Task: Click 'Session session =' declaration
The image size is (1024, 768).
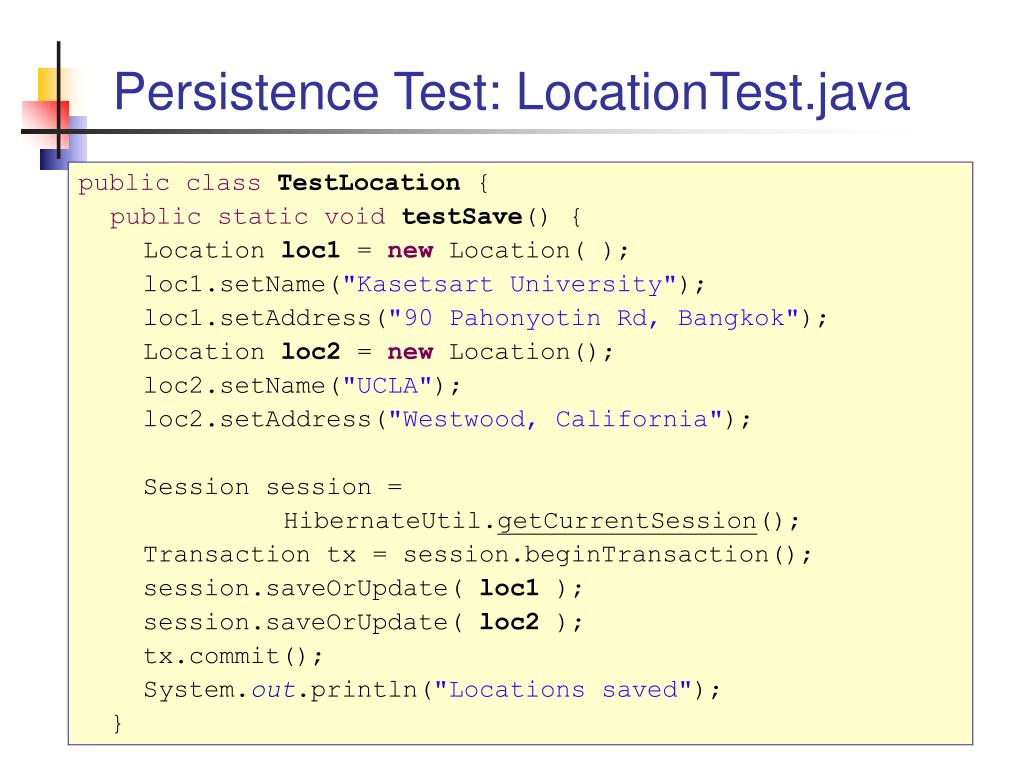Action: pyautogui.click(x=273, y=487)
